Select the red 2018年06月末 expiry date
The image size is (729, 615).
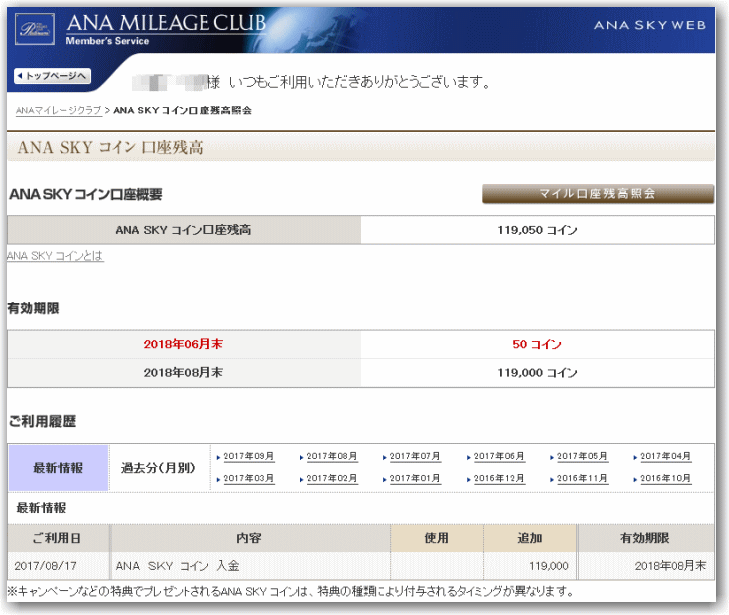[183, 344]
